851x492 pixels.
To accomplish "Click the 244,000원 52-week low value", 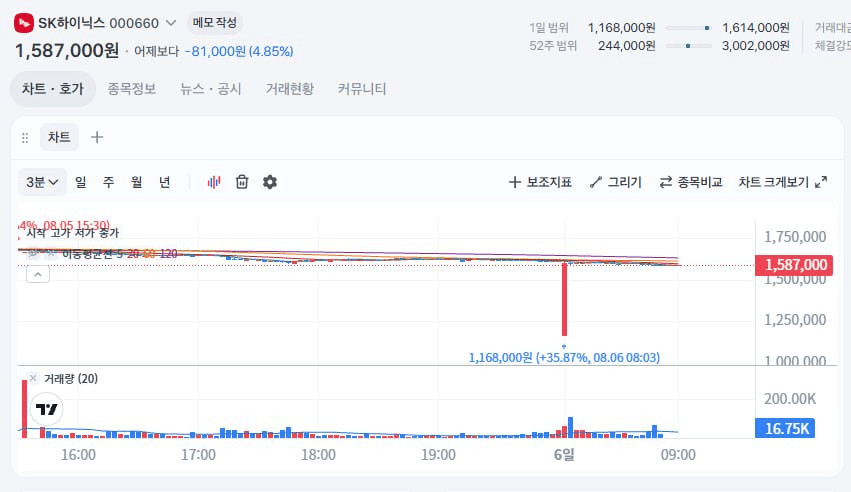I will (x=626, y=46).
